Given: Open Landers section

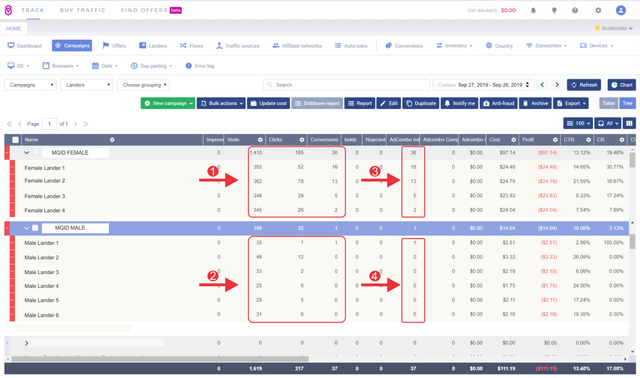Looking at the screenshot, I should coord(153,46).
